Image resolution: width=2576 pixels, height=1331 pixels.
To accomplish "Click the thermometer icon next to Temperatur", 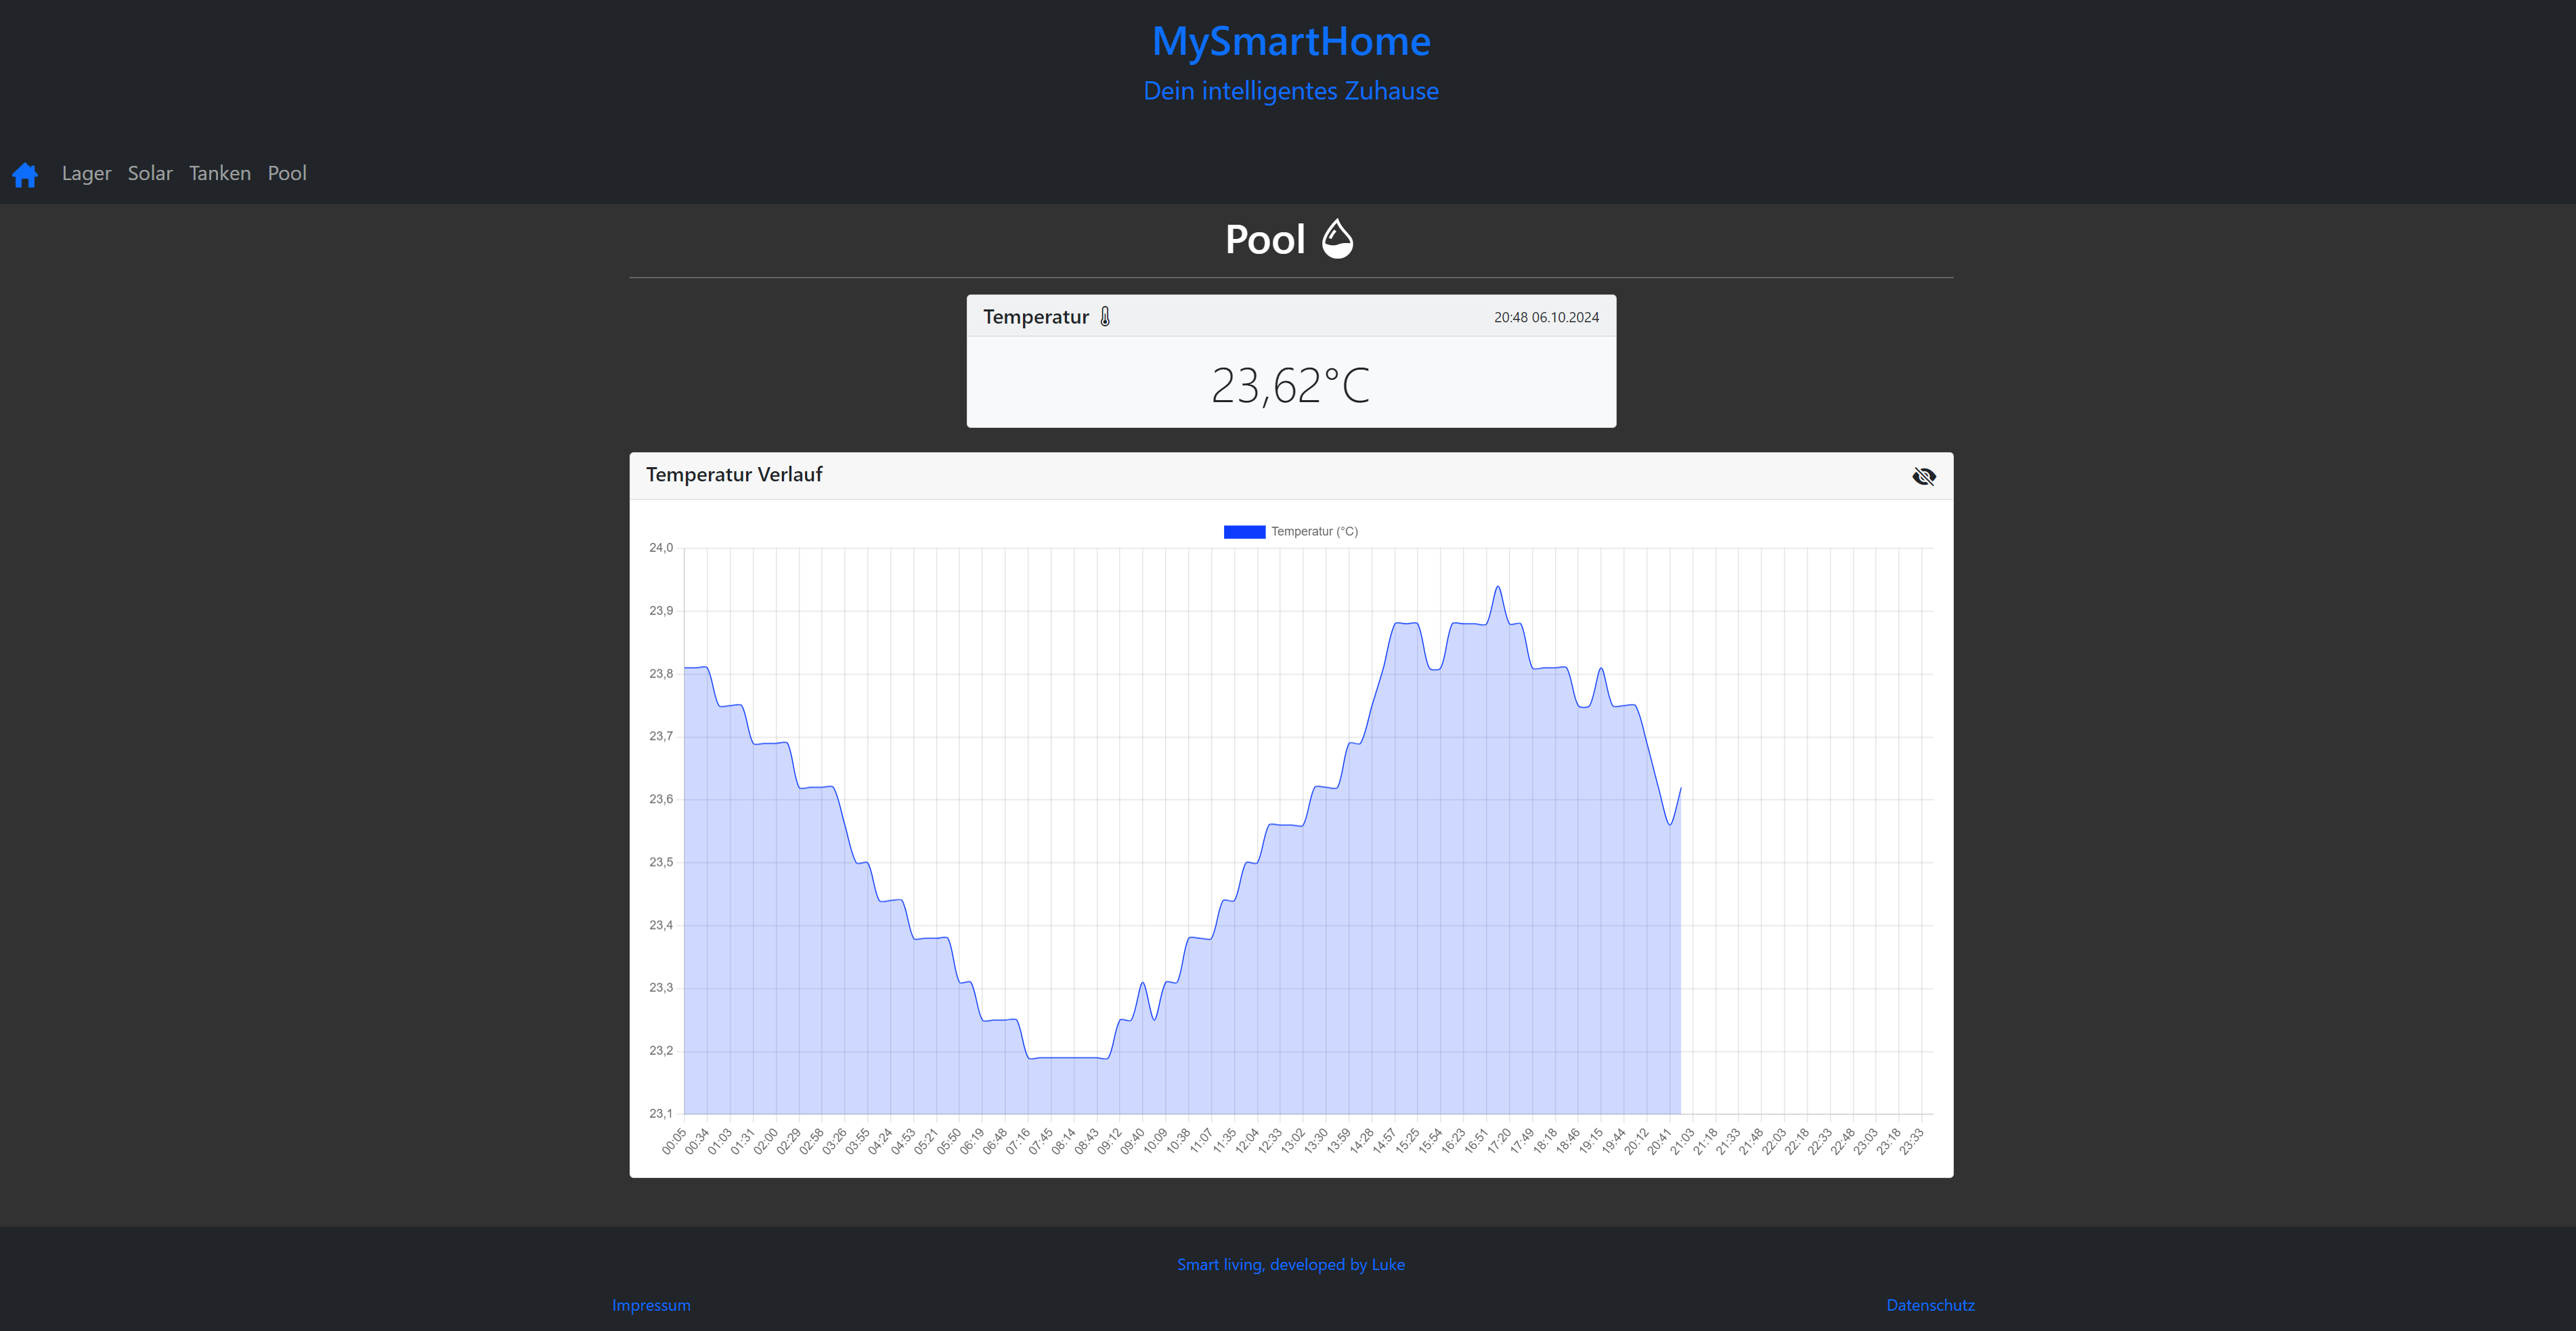I will 1105,317.
